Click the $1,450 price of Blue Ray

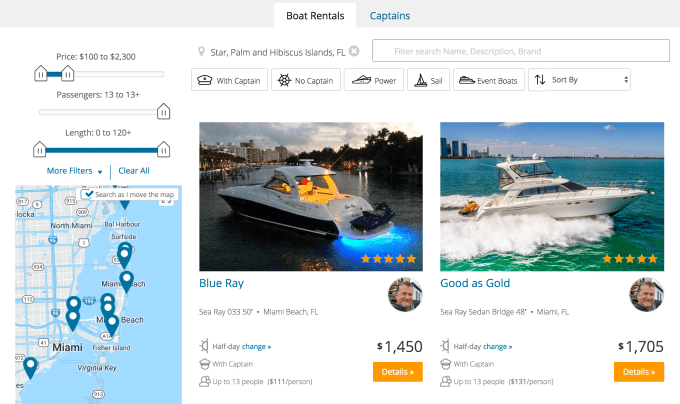click(x=399, y=346)
